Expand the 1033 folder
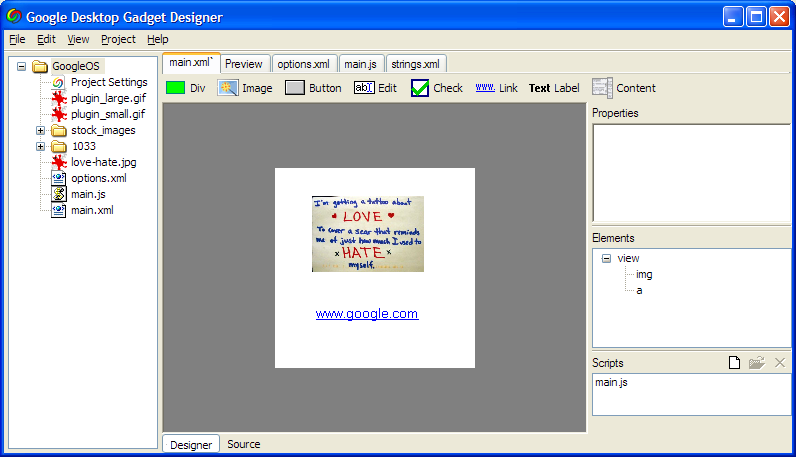 pos(41,147)
